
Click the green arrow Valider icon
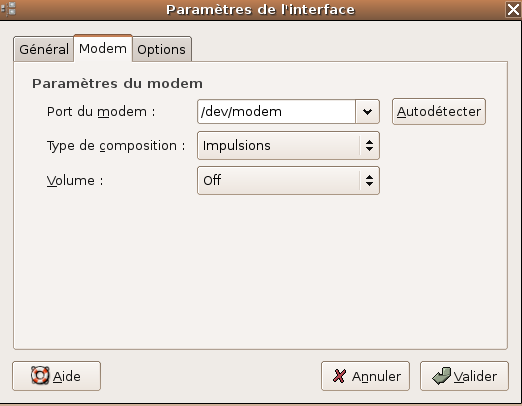441,376
